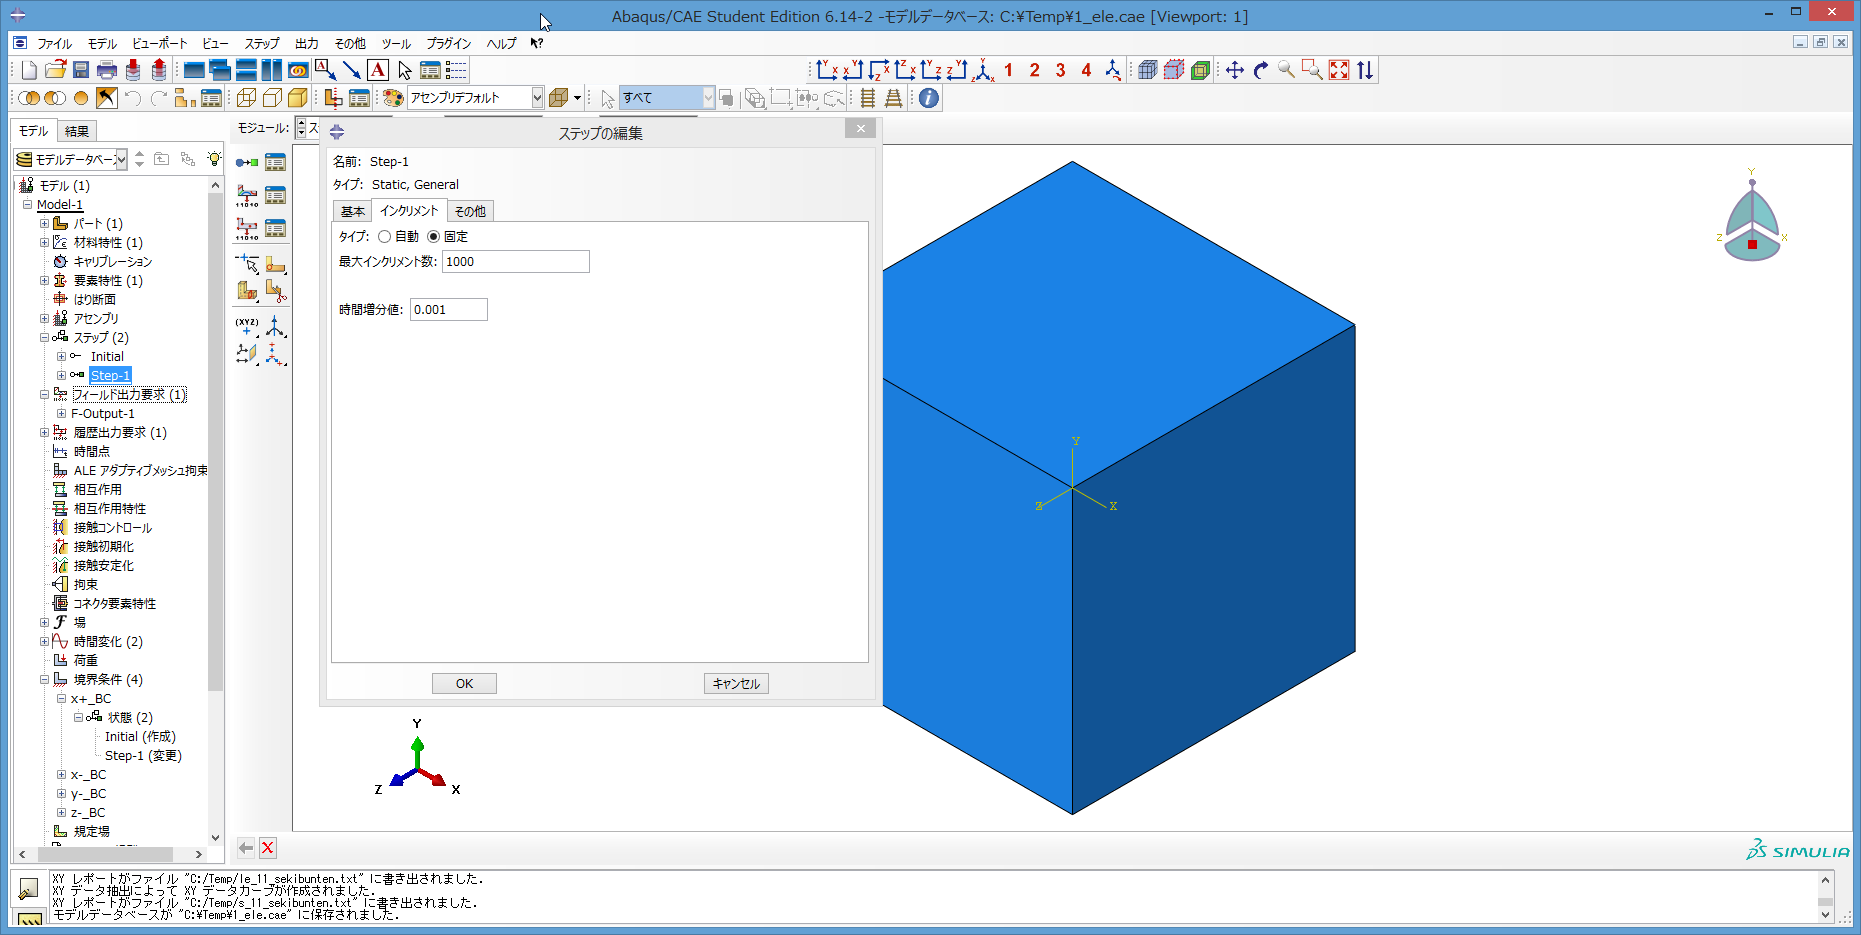Save the model database floppy icon
This screenshot has width=1861, height=935.
pos(81,70)
